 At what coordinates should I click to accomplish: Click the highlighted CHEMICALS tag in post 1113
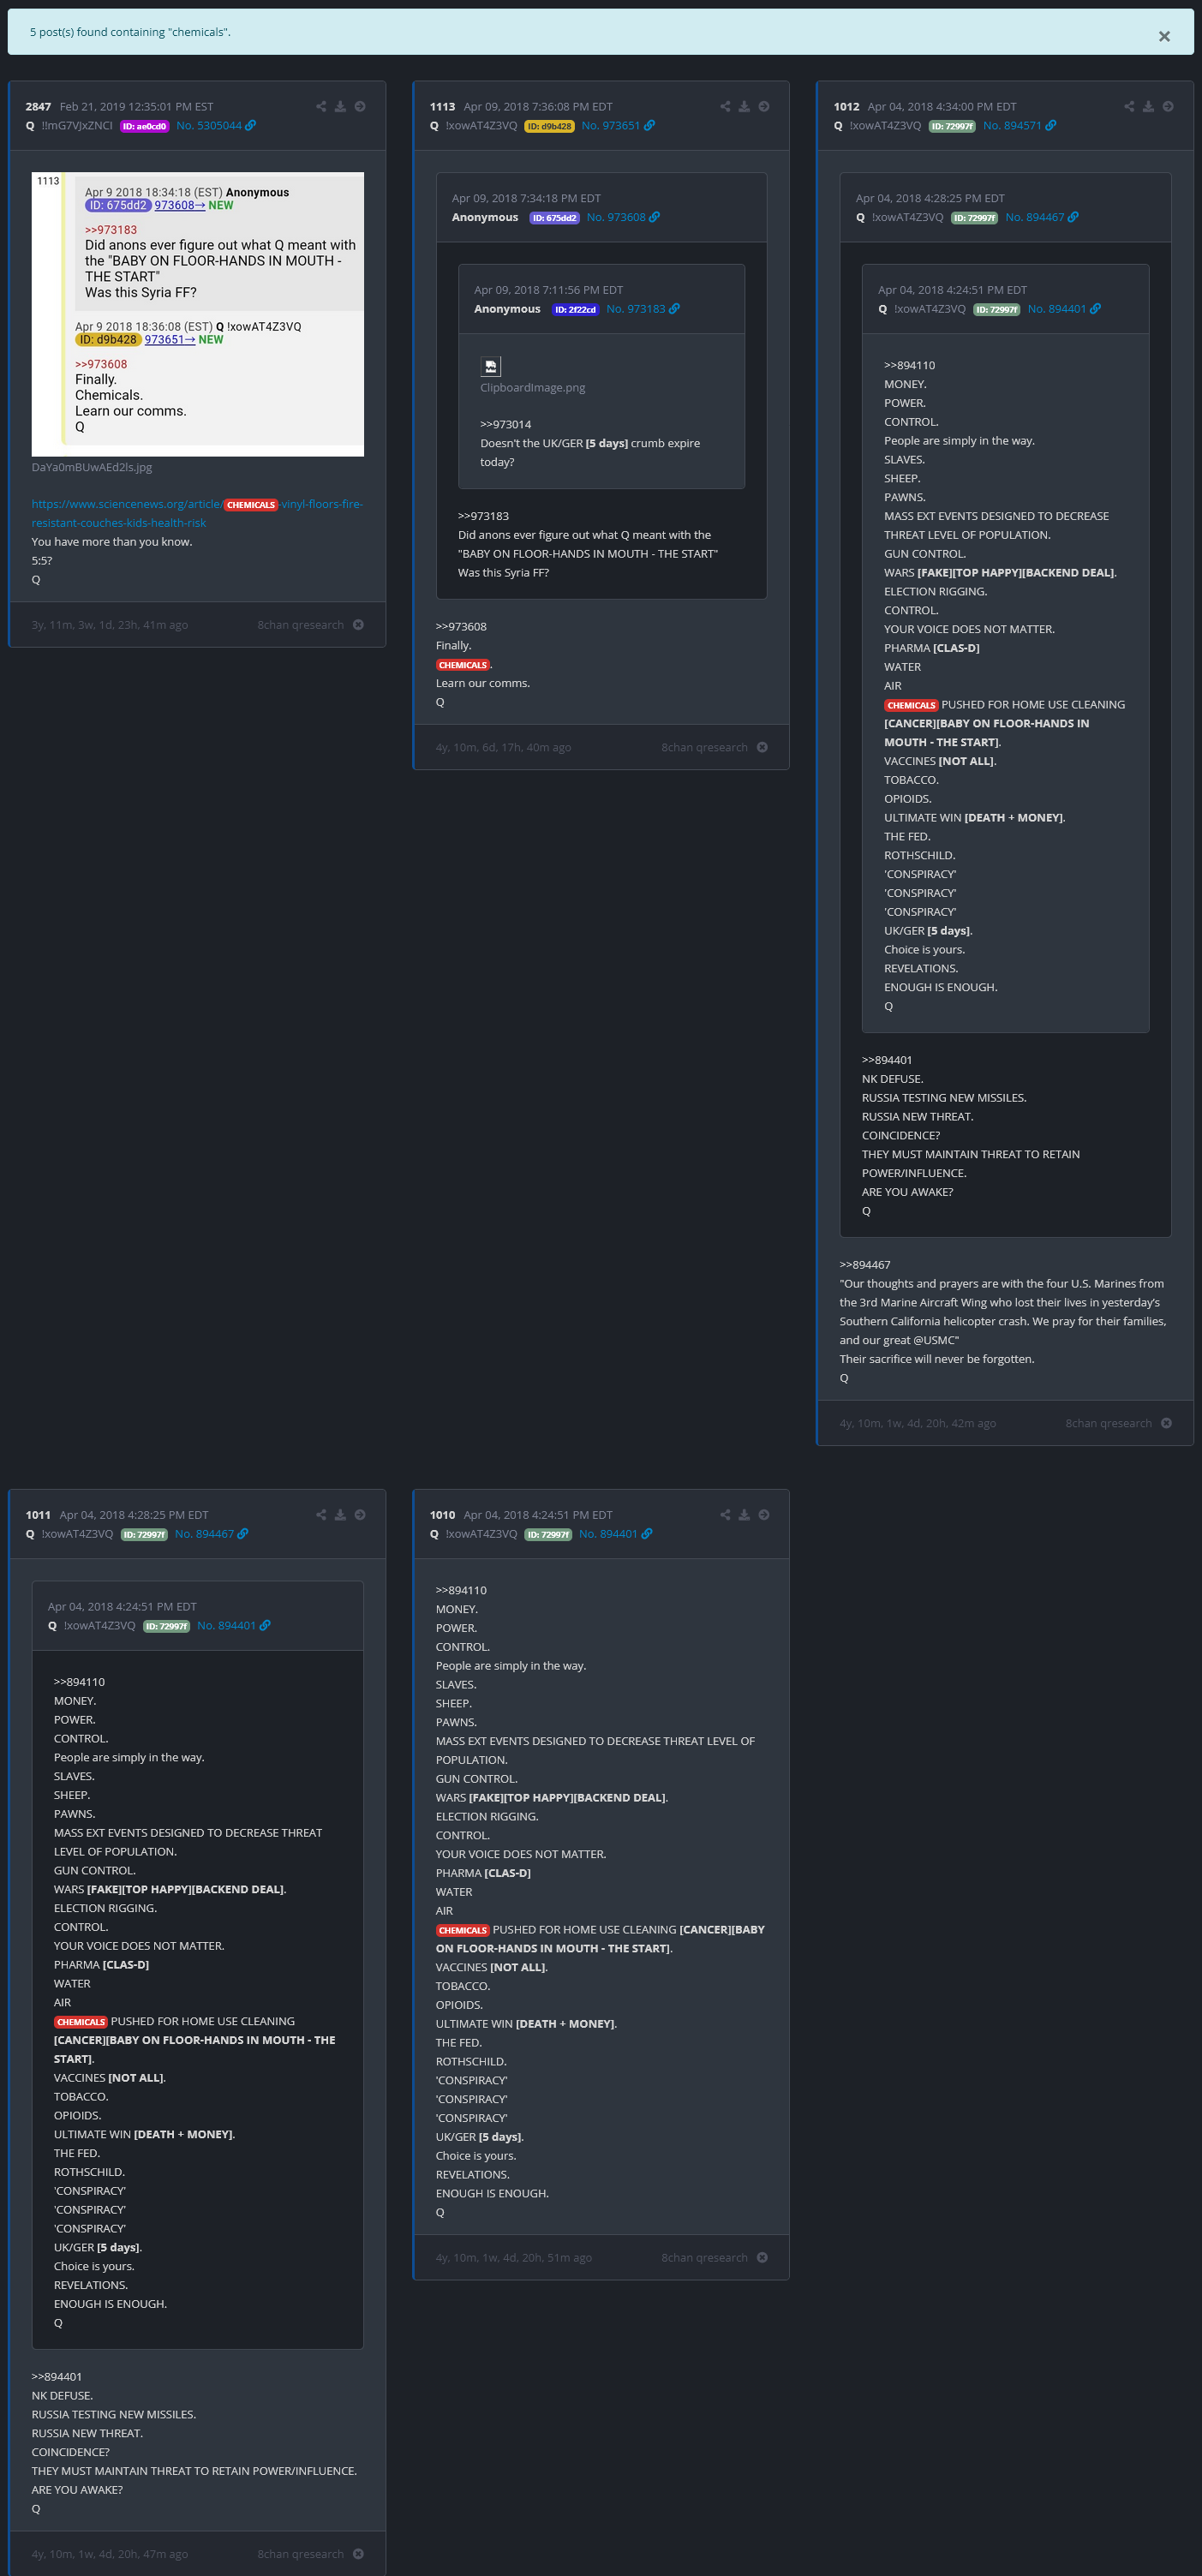pyautogui.click(x=462, y=665)
